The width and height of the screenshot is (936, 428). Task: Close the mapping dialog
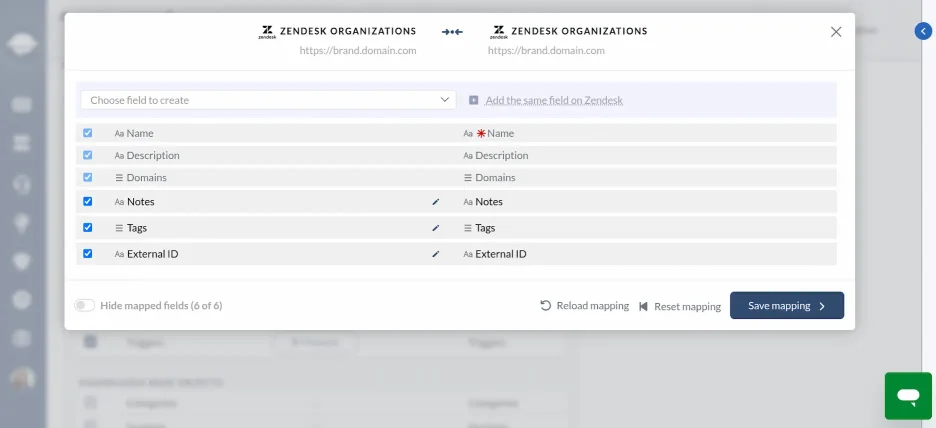[x=836, y=32]
